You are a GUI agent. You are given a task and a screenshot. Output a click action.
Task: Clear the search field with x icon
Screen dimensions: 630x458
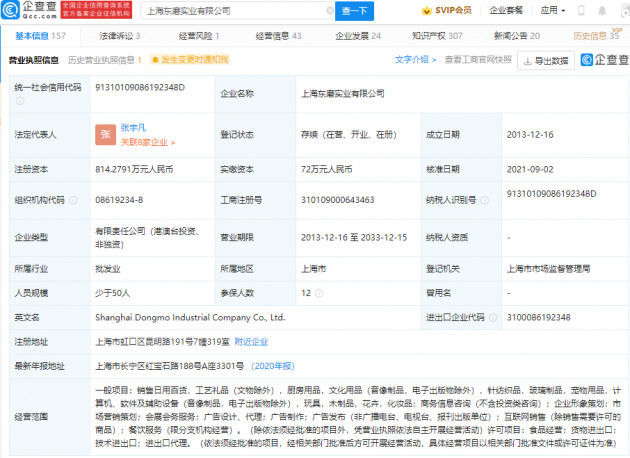click(329, 10)
